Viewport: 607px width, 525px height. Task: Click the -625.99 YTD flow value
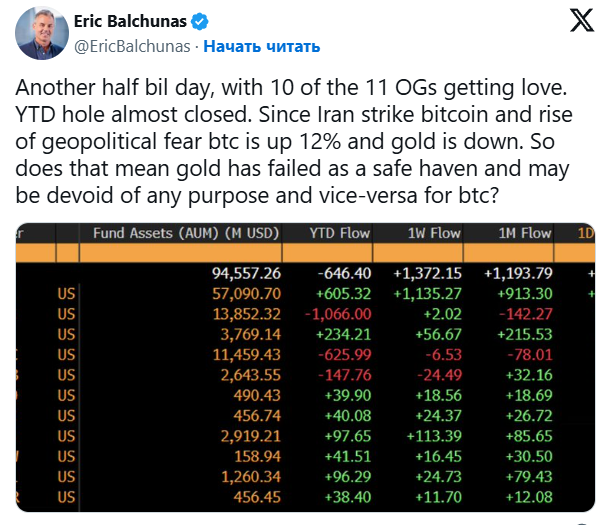(343, 355)
